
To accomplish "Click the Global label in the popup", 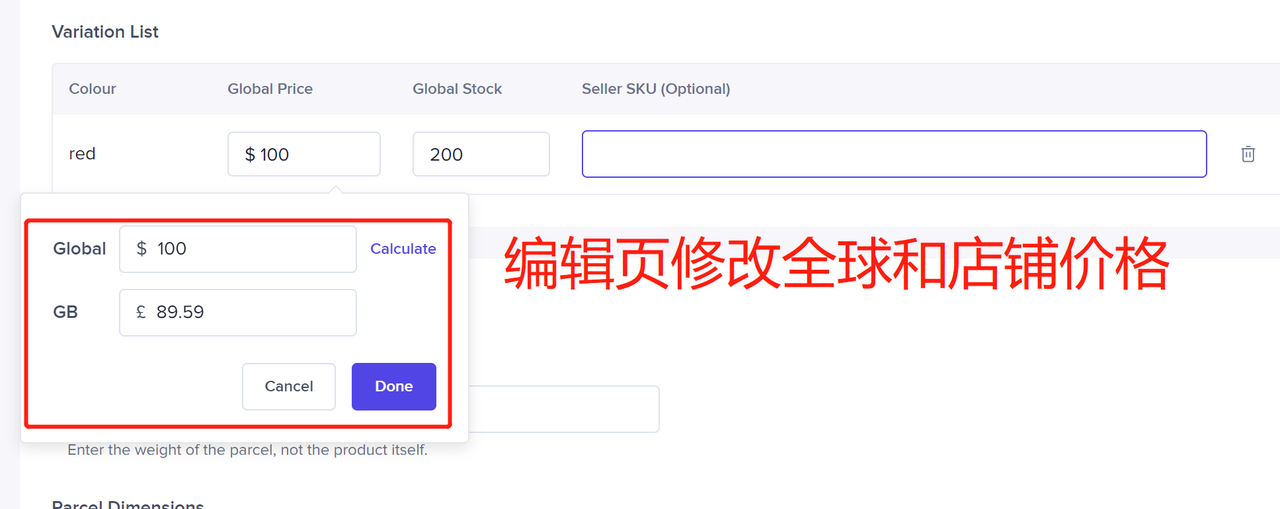I will (x=79, y=249).
